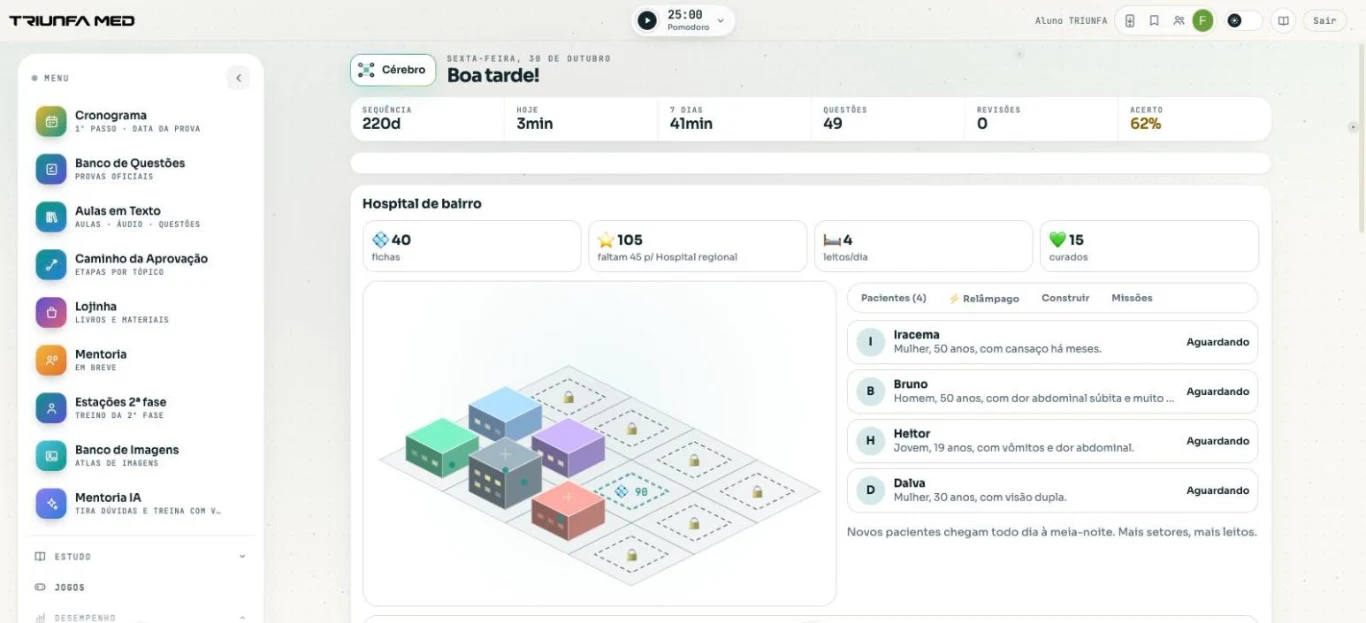
Task: Toggle the dark/light theme switch
Action: pos(1244,20)
